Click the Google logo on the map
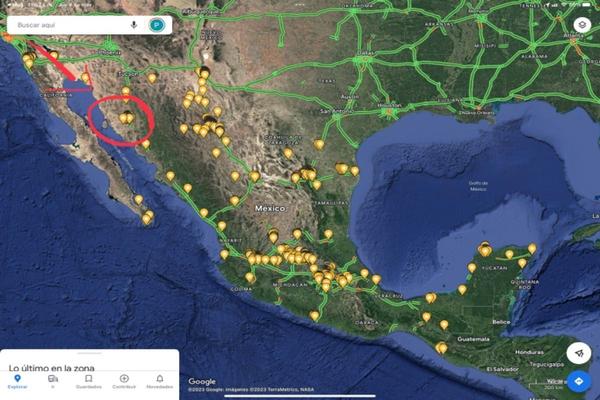600x400 pixels. 202,382
